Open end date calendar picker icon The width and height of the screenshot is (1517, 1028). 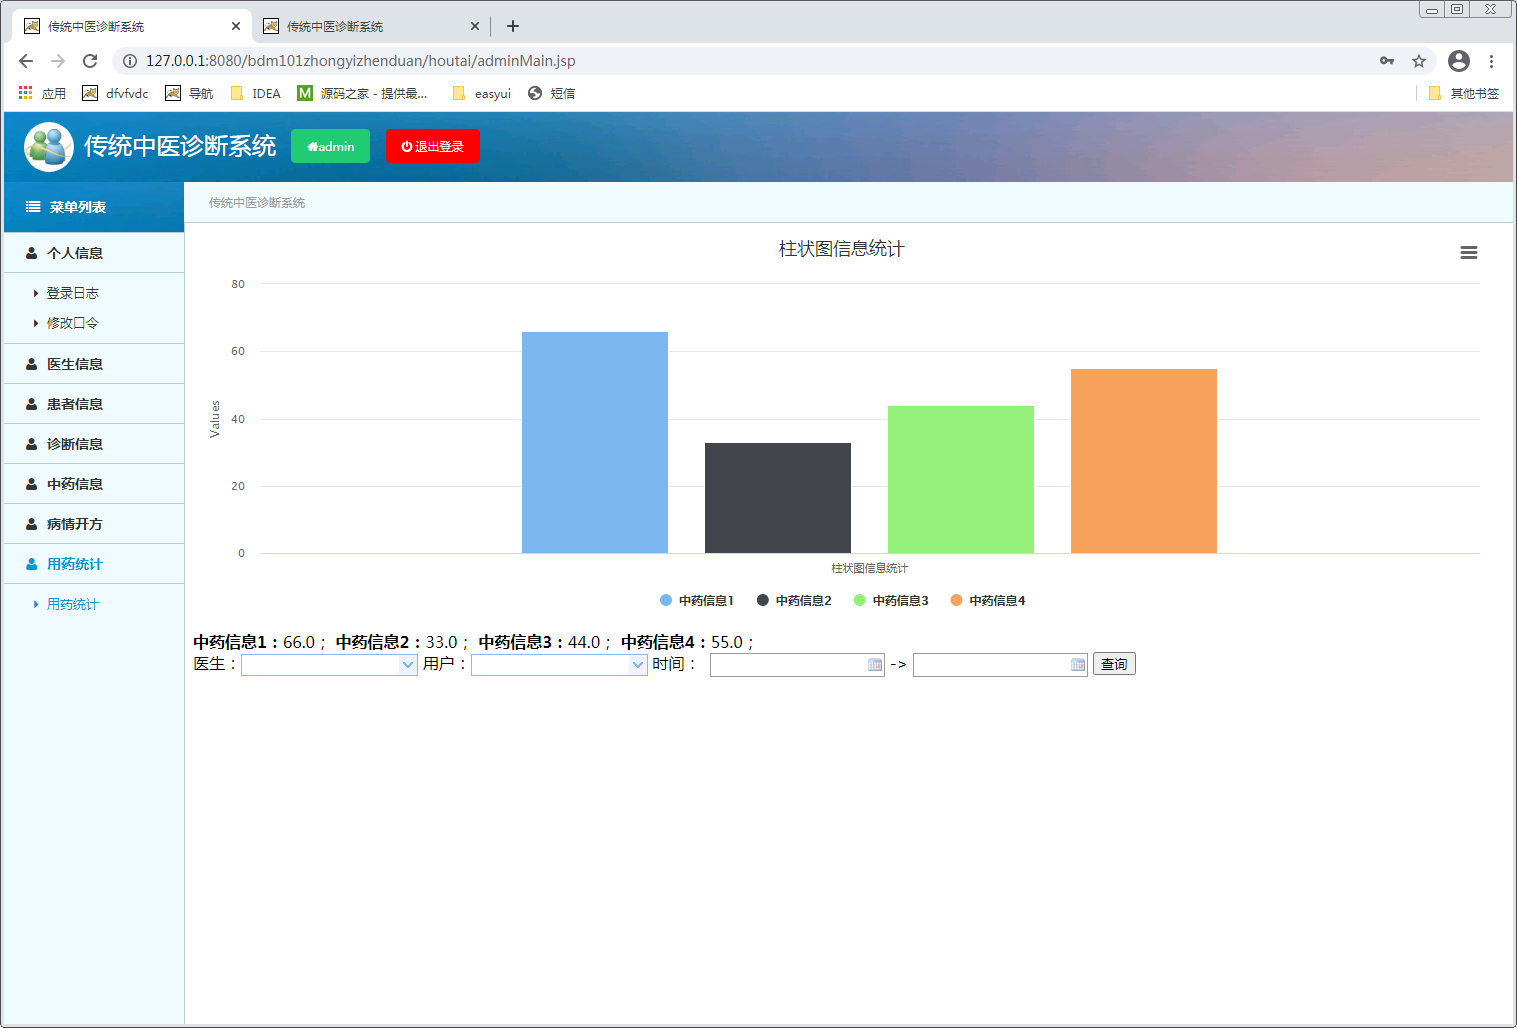coord(1078,665)
